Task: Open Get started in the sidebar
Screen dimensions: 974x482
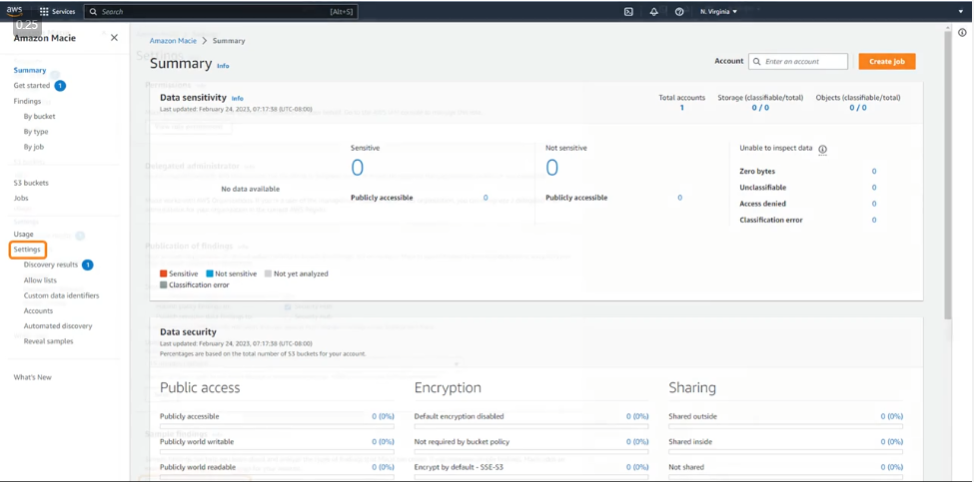Action: [32, 86]
